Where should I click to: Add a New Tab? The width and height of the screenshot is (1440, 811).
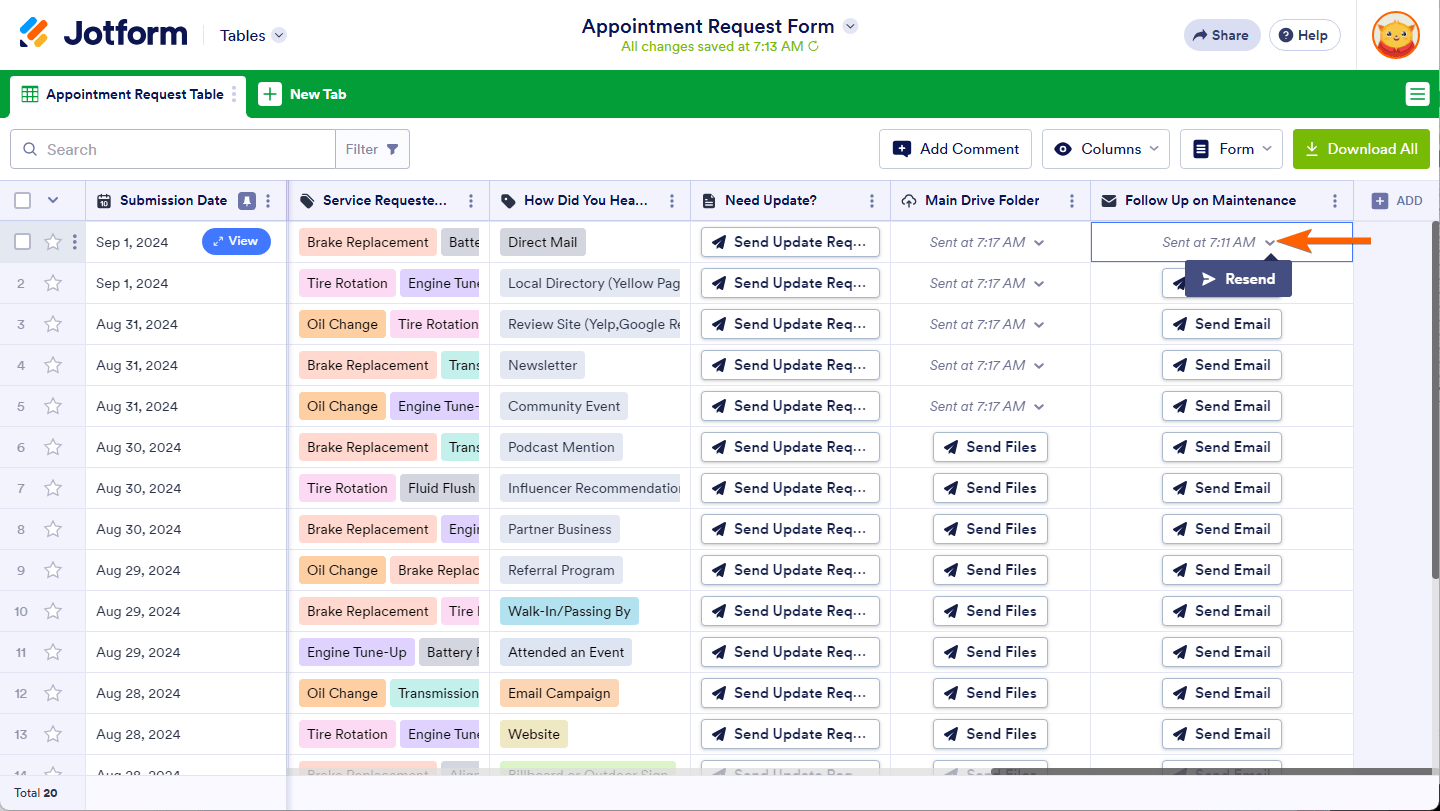point(303,94)
